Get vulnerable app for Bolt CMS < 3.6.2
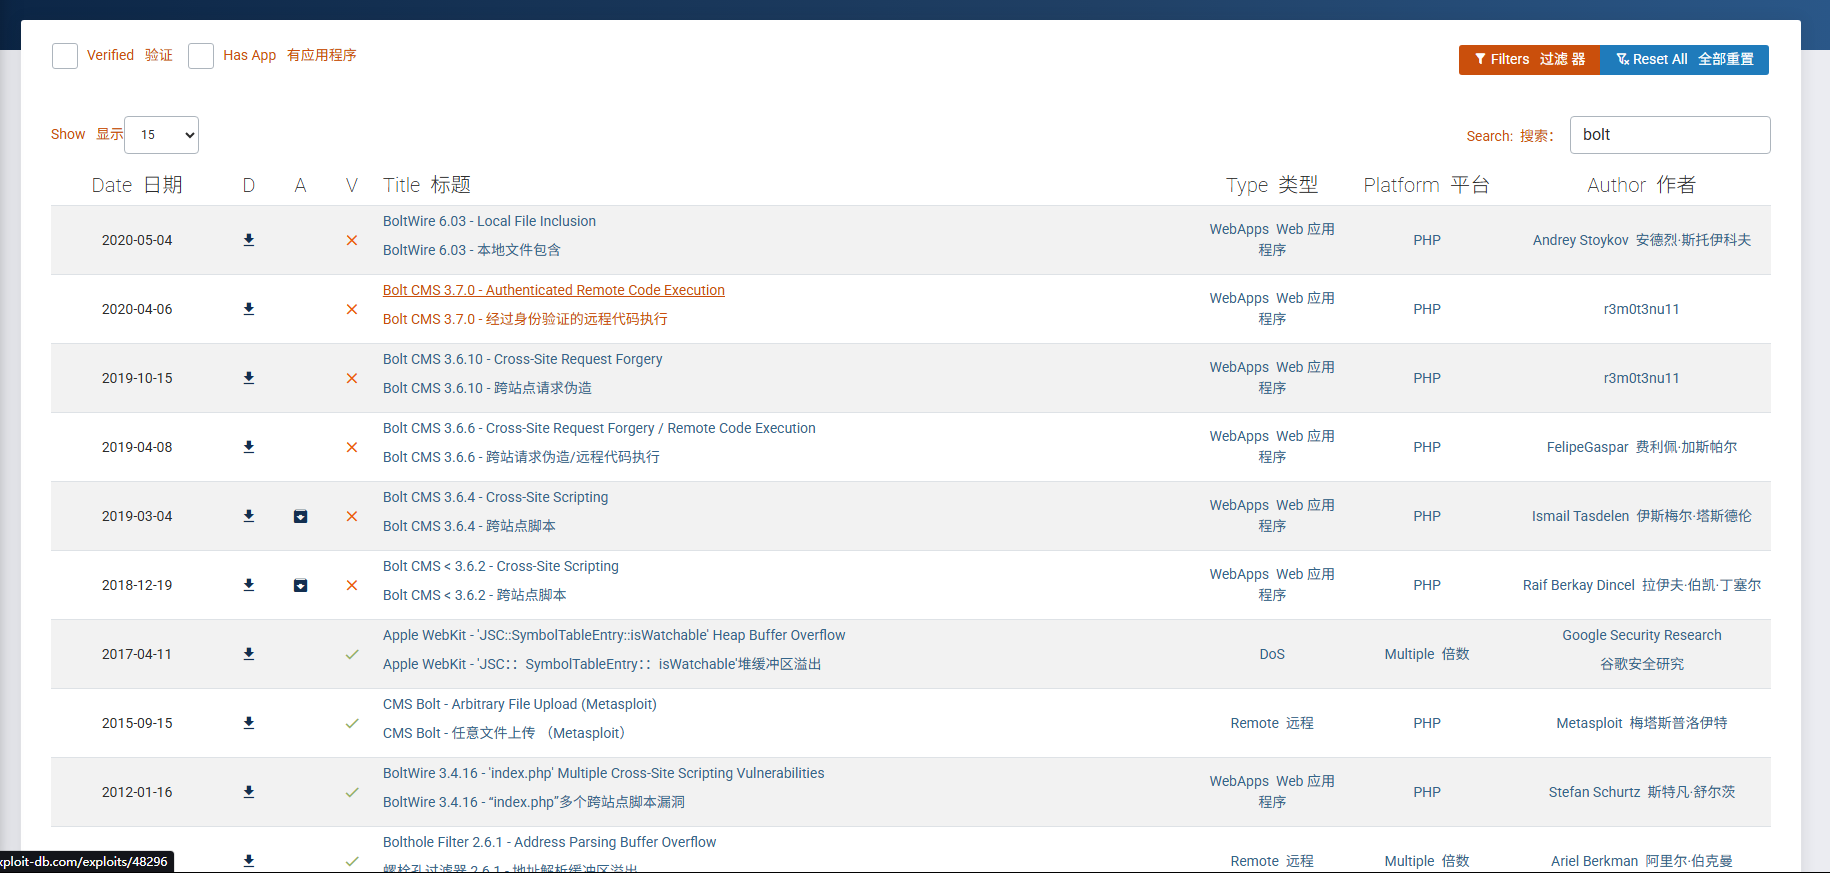The width and height of the screenshot is (1830, 873). pos(300,585)
